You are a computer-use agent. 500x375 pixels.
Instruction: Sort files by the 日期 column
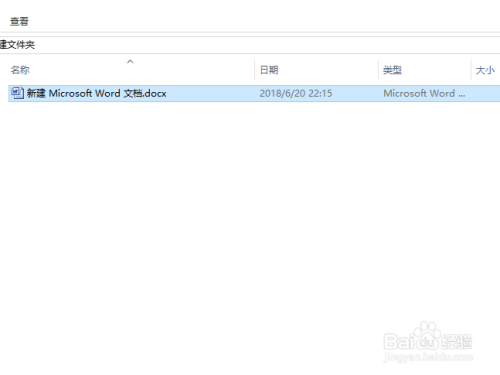click(x=269, y=70)
